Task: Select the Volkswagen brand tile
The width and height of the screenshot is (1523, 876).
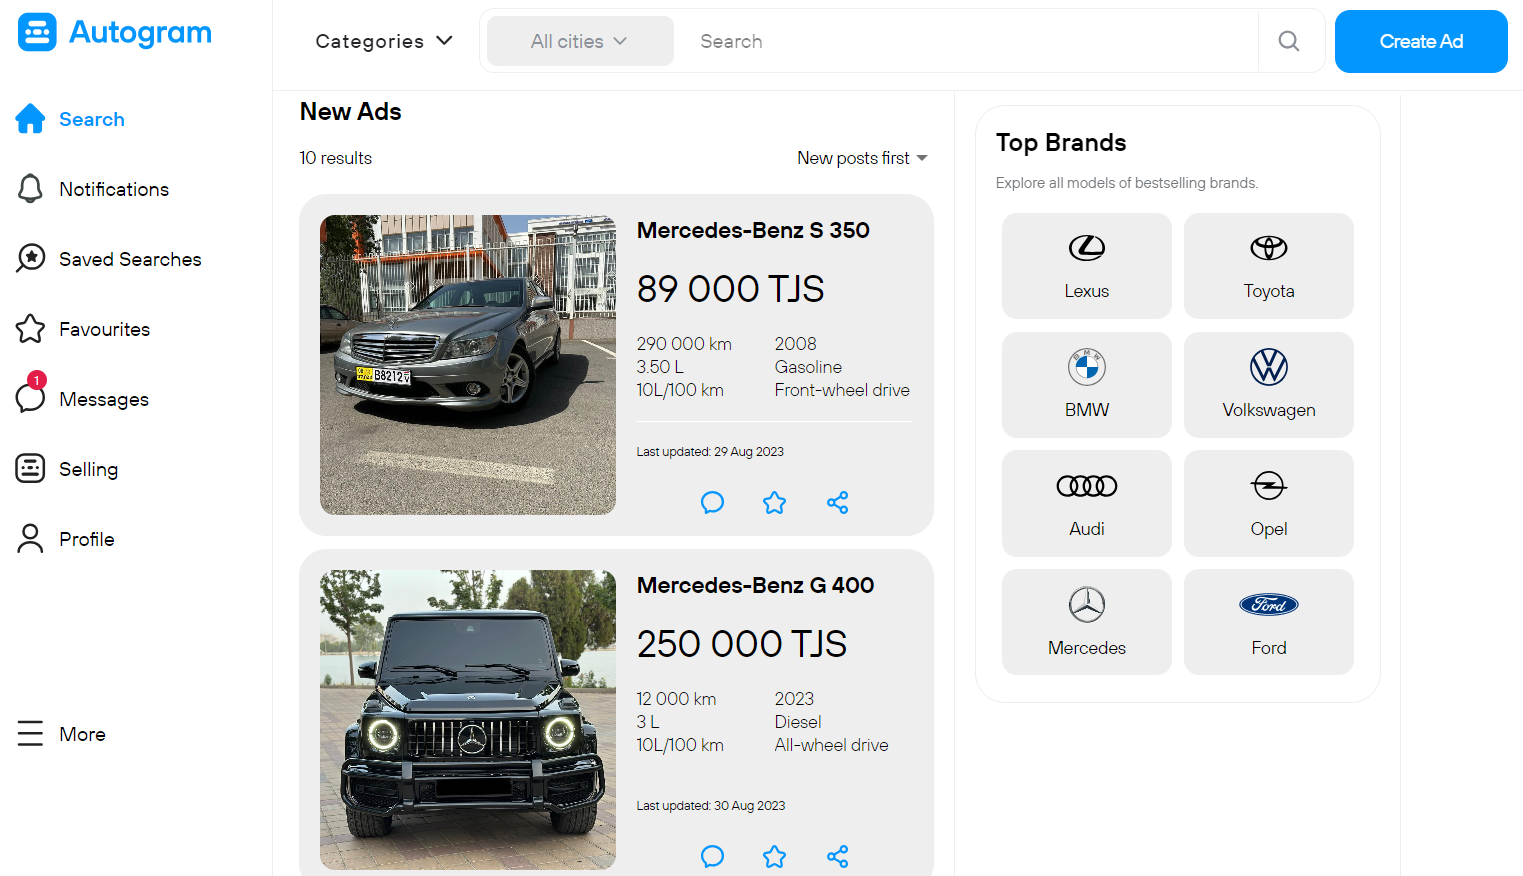Action: click(x=1269, y=385)
